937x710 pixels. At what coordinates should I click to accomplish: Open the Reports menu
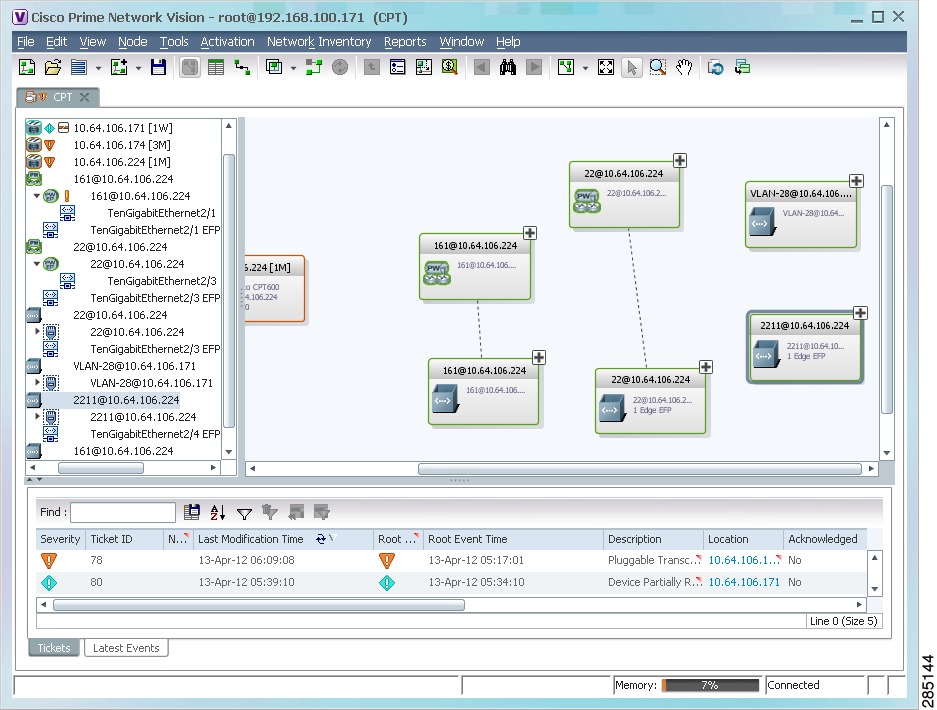[405, 42]
